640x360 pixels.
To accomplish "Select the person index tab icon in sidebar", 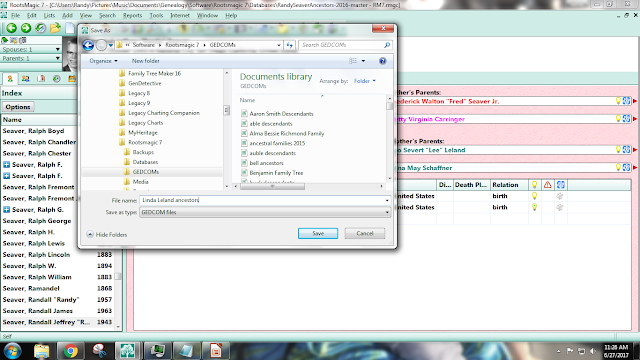I will [10, 79].
